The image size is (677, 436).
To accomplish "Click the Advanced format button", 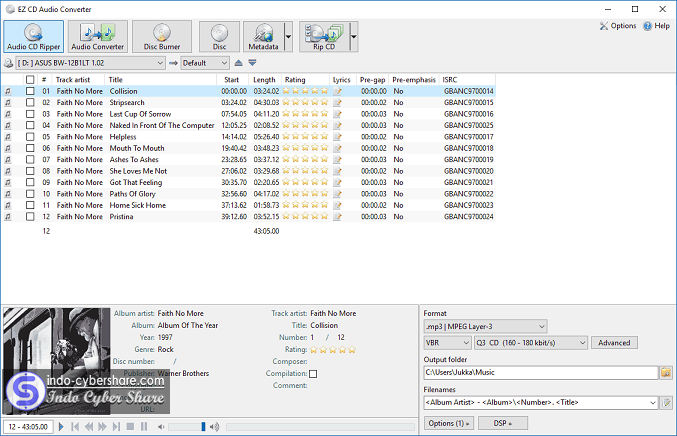I will tap(614, 343).
